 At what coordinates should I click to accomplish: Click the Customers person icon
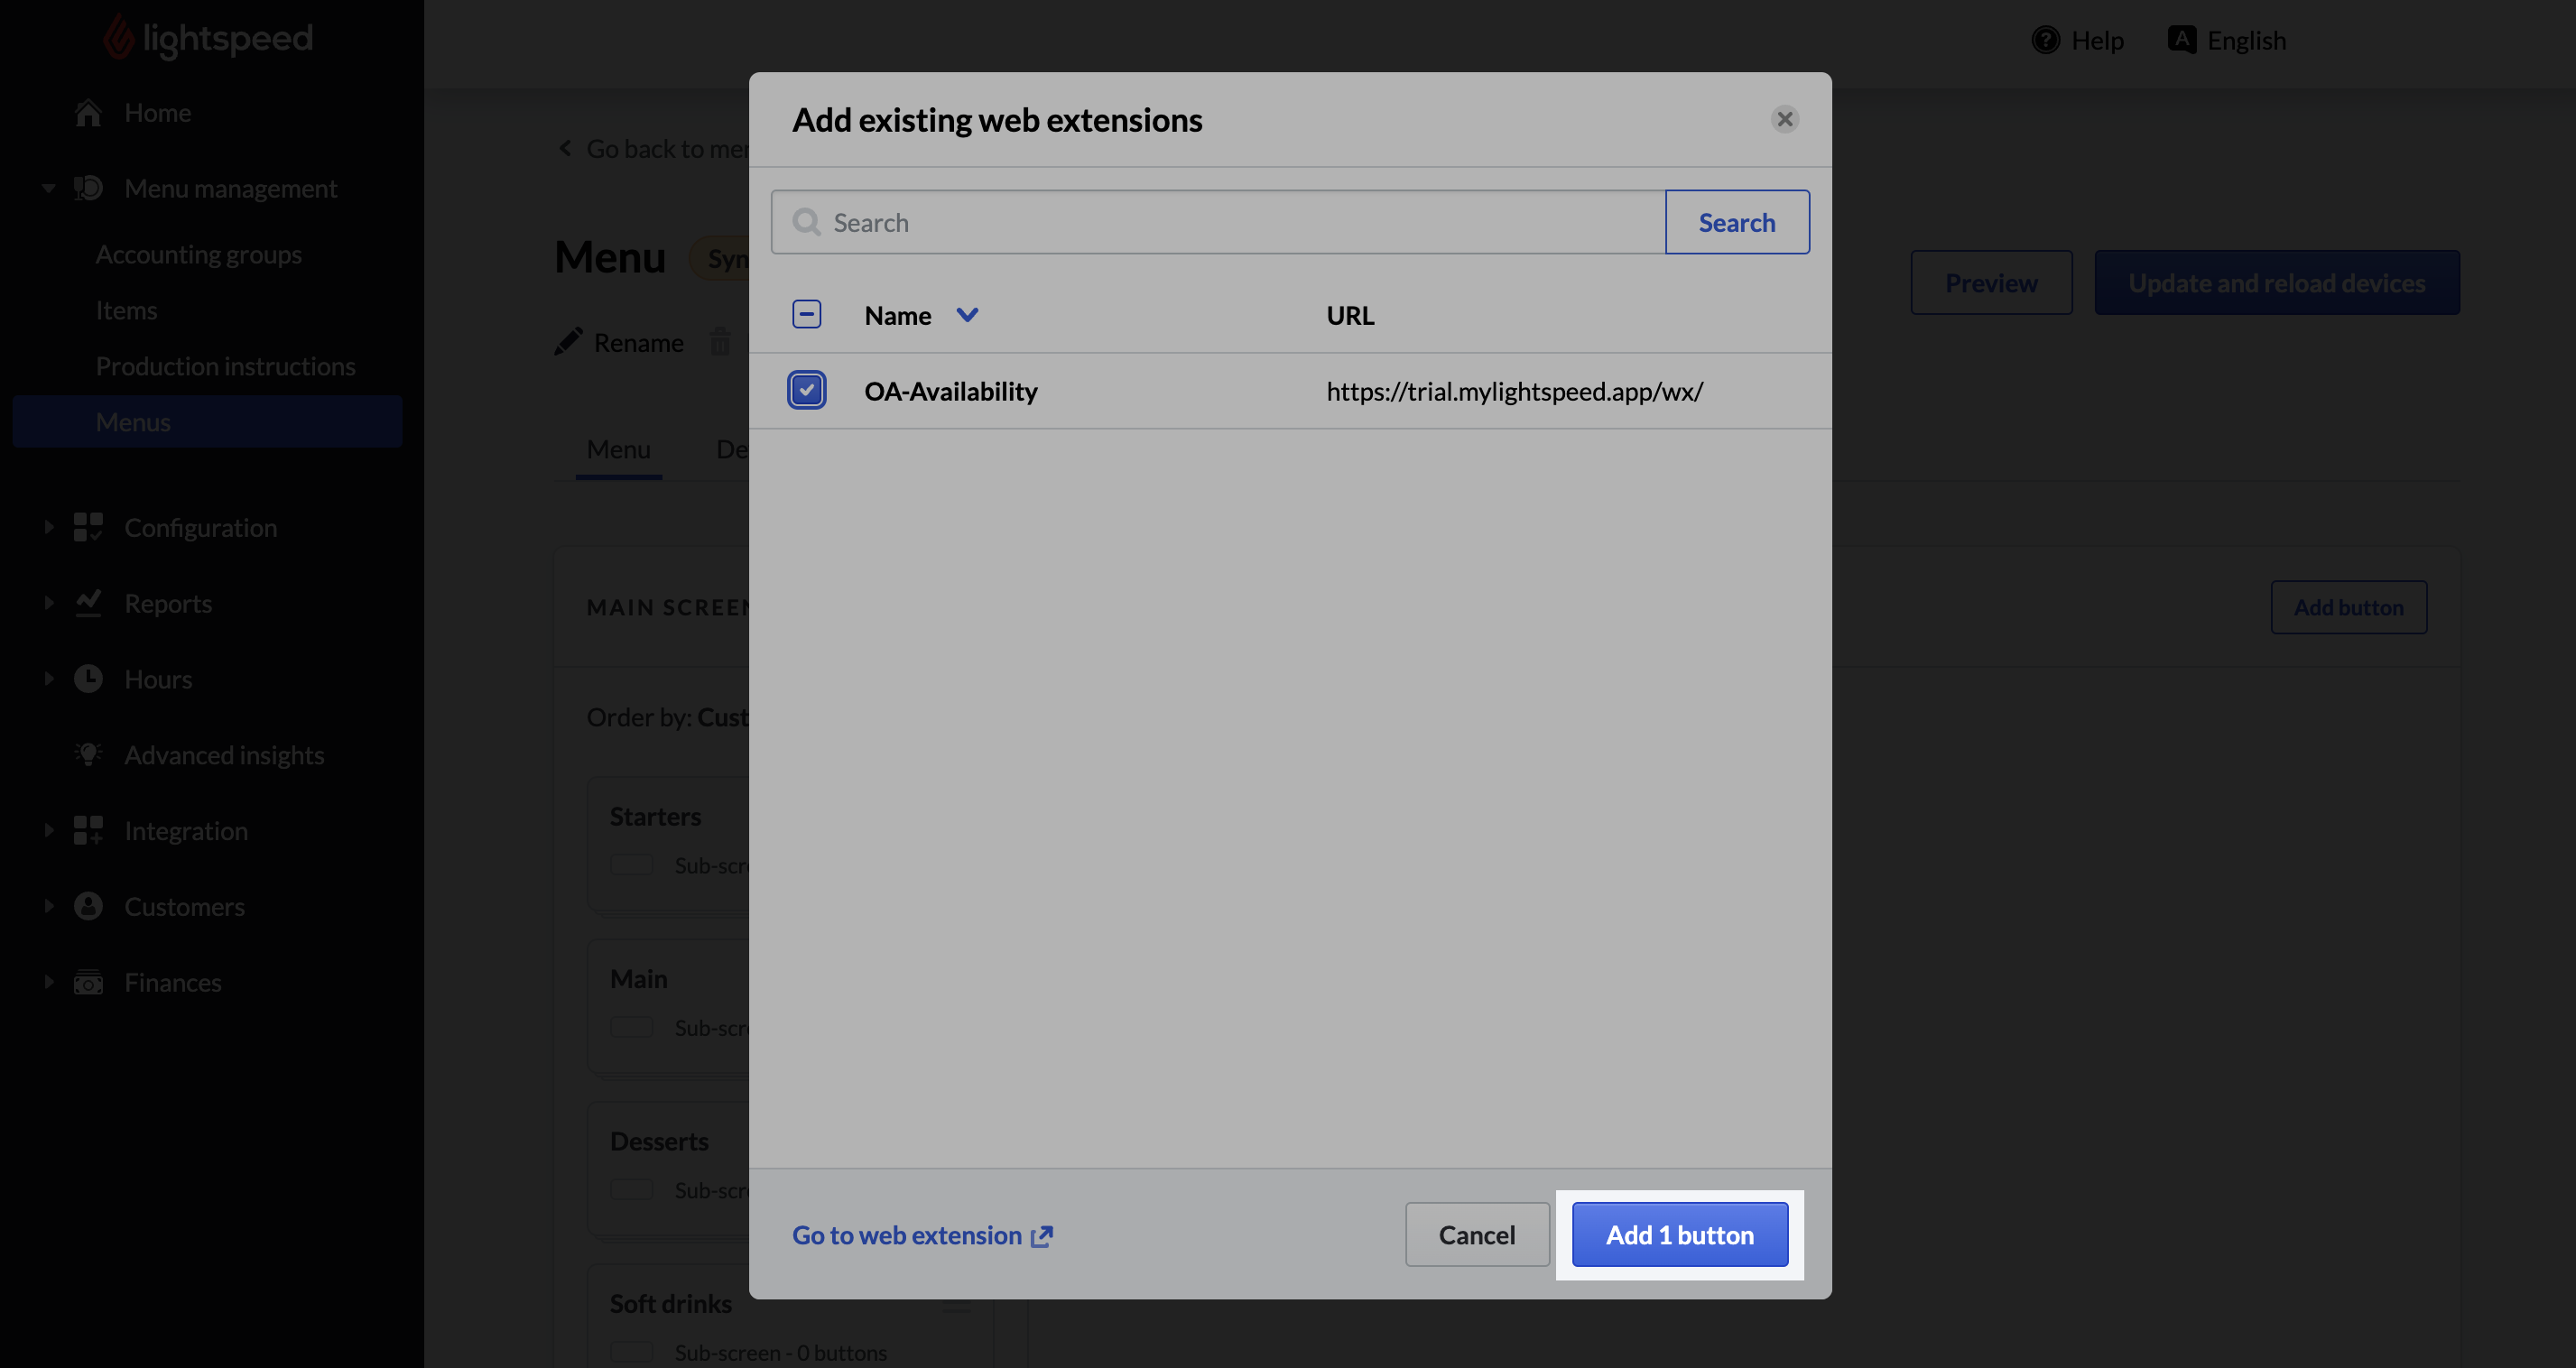point(88,906)
